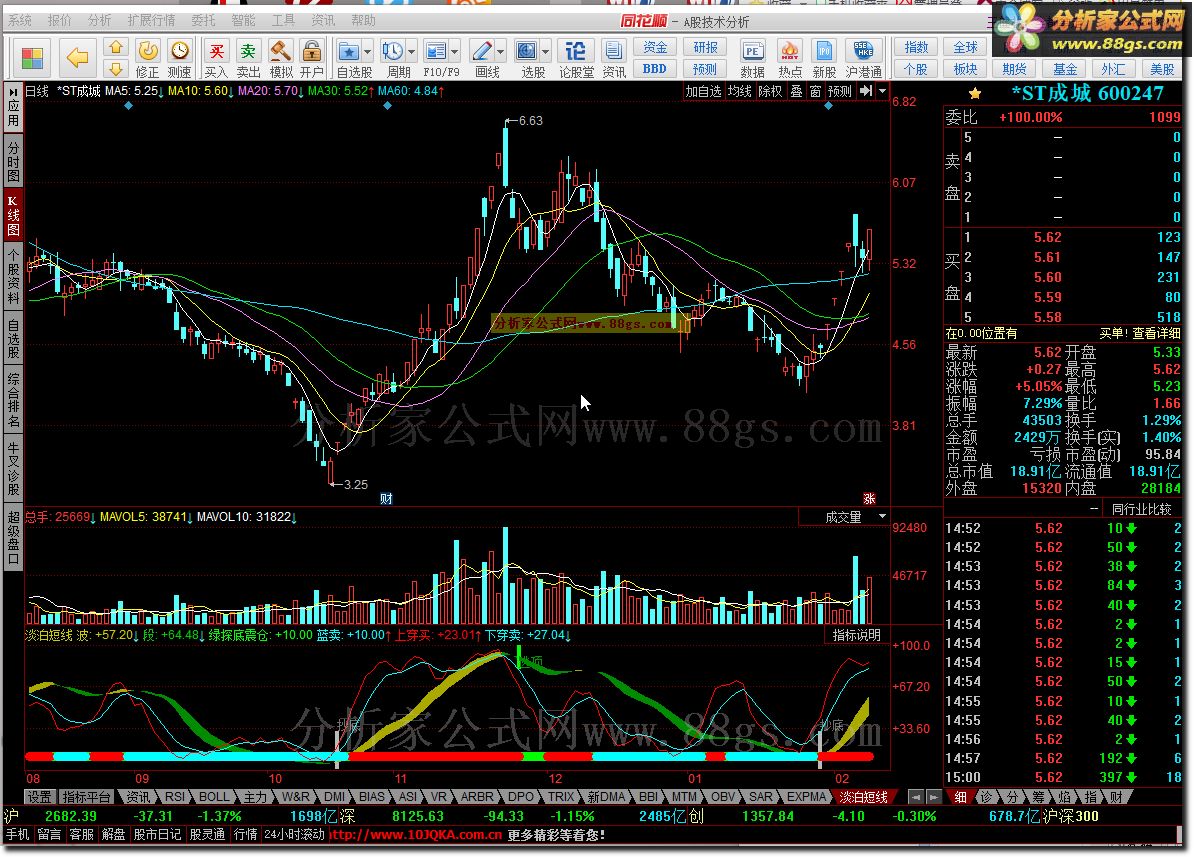This screenshot has width=1194, height=857.
Task: Select the 淡泊短线 indicator tab
Action: click(x=864, y=797)
